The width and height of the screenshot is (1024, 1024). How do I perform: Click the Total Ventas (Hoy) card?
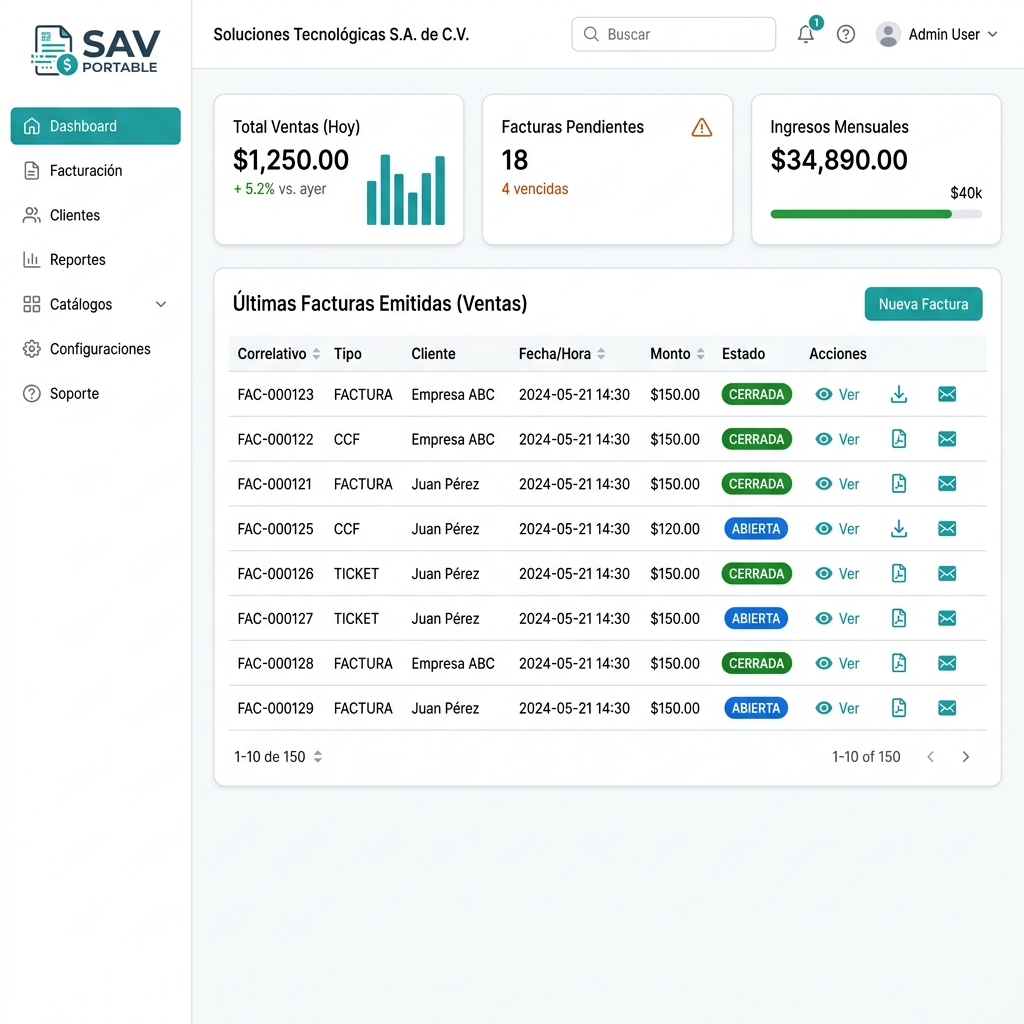click(339, 170)
